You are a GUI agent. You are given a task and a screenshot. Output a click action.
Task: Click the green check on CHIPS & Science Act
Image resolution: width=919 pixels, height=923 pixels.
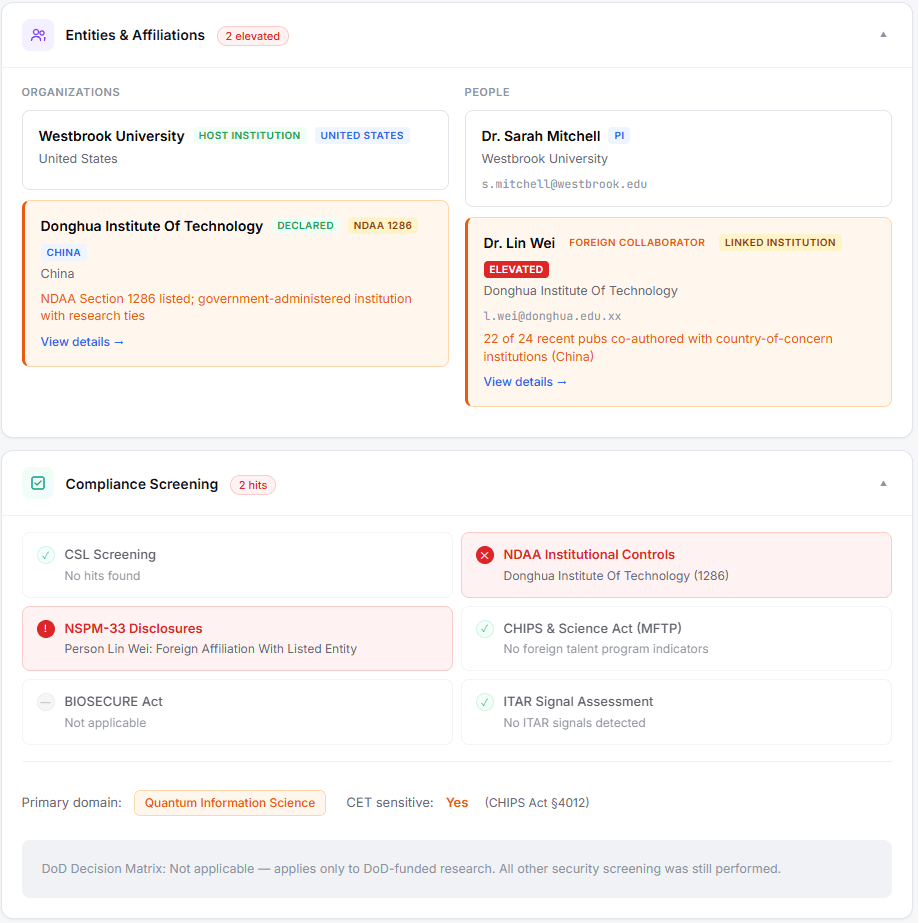pyautogui.click(x=485, y=627)
